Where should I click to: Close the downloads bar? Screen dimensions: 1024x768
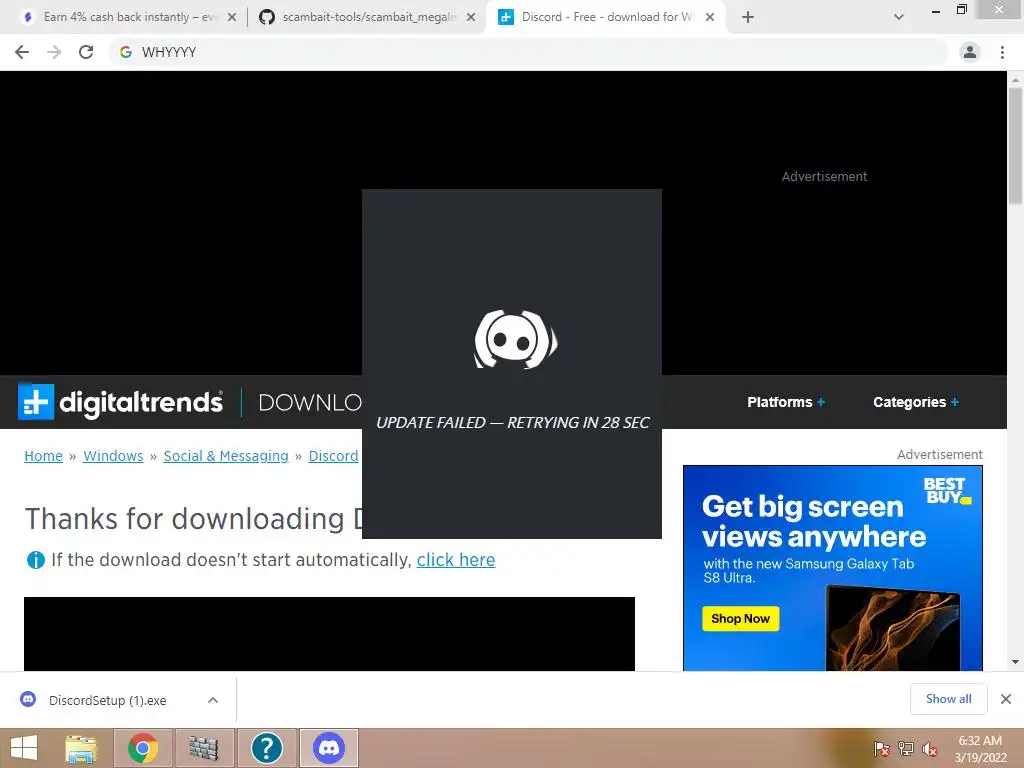tap(1006, 699)
